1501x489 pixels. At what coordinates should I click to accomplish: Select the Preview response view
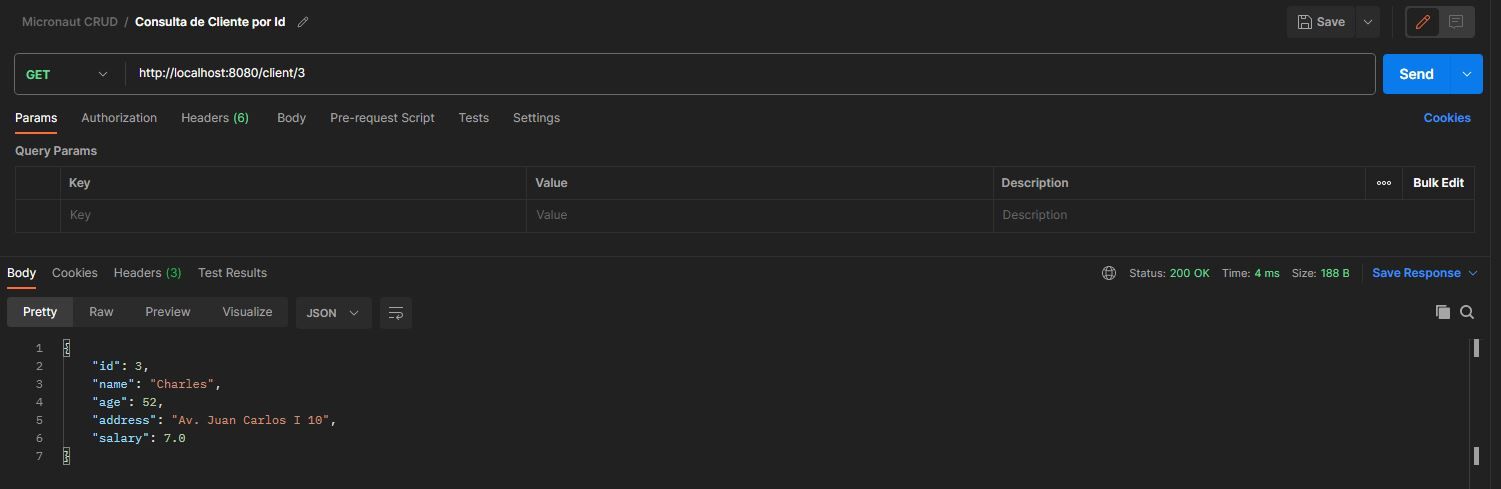(x=168, y=312)
